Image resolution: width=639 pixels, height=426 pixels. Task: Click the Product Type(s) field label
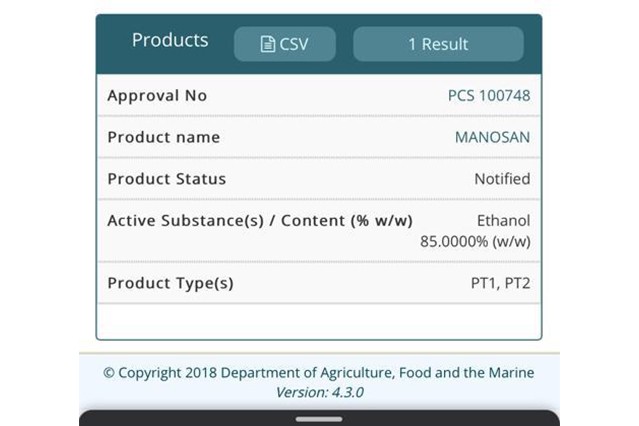coord(170,283)
